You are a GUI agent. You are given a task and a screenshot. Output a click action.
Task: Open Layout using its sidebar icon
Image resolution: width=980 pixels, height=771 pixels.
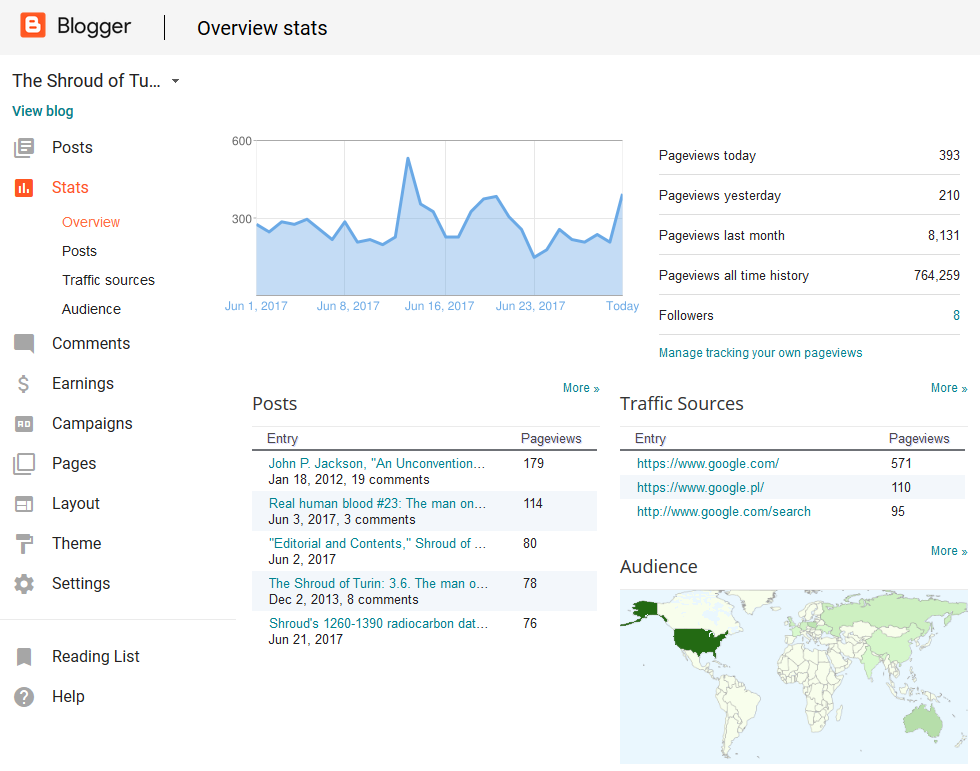pos(24,504)
